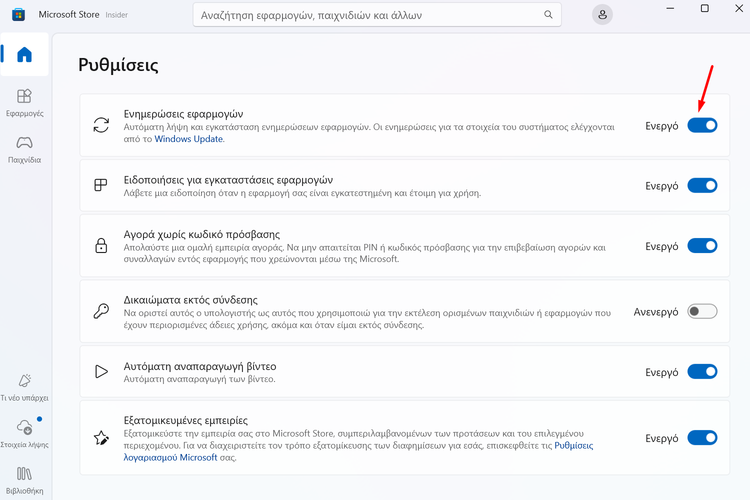The height and width of the screenshot is (500, 750).
Task: Open the Windows Update link
Action: coord(188,139)
